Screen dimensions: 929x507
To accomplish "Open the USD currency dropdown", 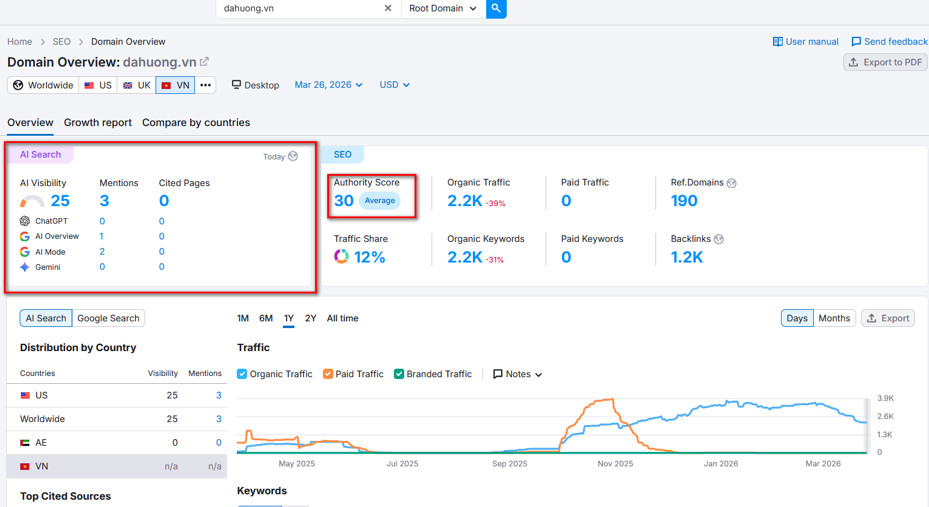I will pyautogui.click(x=394, y=85).
